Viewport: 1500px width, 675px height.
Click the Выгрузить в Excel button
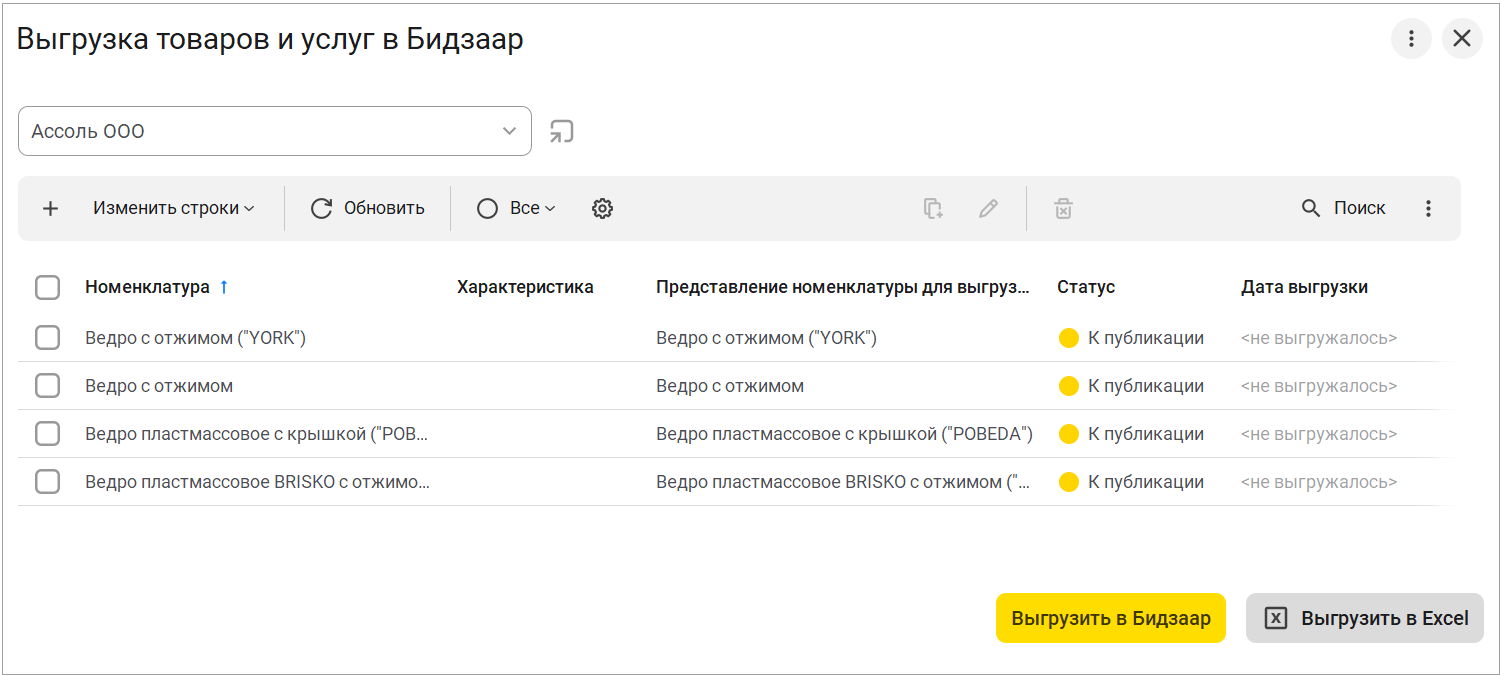pos(1364,618)
